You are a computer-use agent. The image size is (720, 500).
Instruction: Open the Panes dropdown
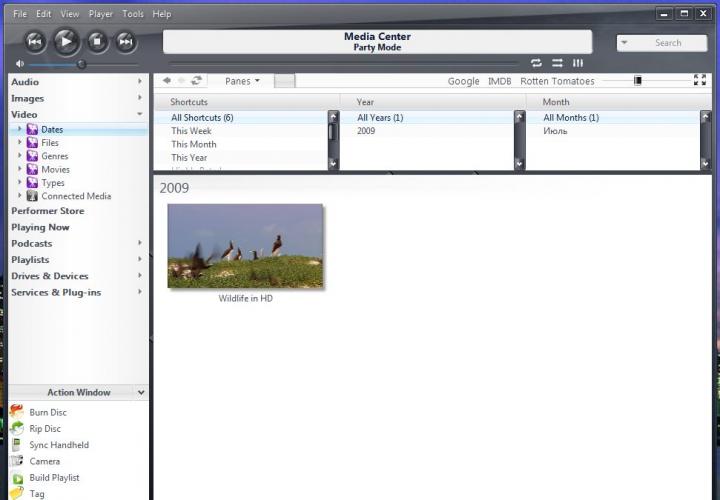(242, 81)
